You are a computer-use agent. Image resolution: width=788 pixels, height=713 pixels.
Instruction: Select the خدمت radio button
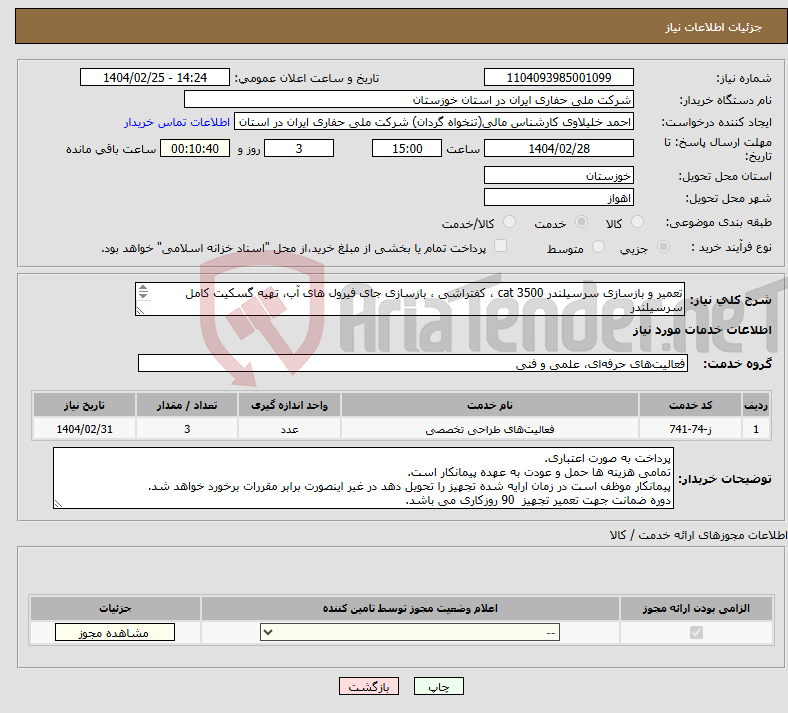[x=581, y=222]
